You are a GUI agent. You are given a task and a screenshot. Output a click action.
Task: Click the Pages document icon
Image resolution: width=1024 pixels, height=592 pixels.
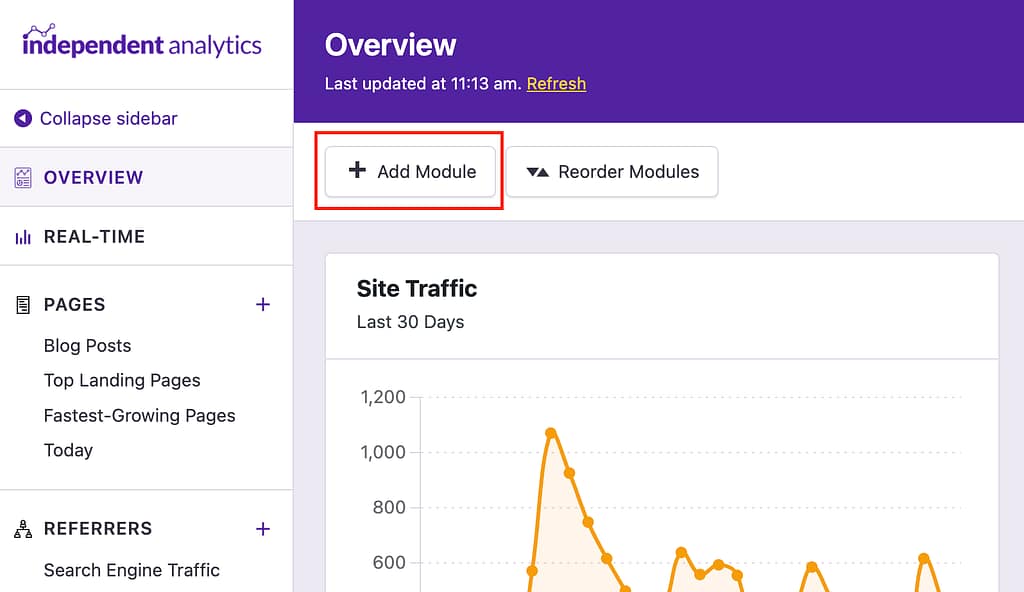(22, 304)
